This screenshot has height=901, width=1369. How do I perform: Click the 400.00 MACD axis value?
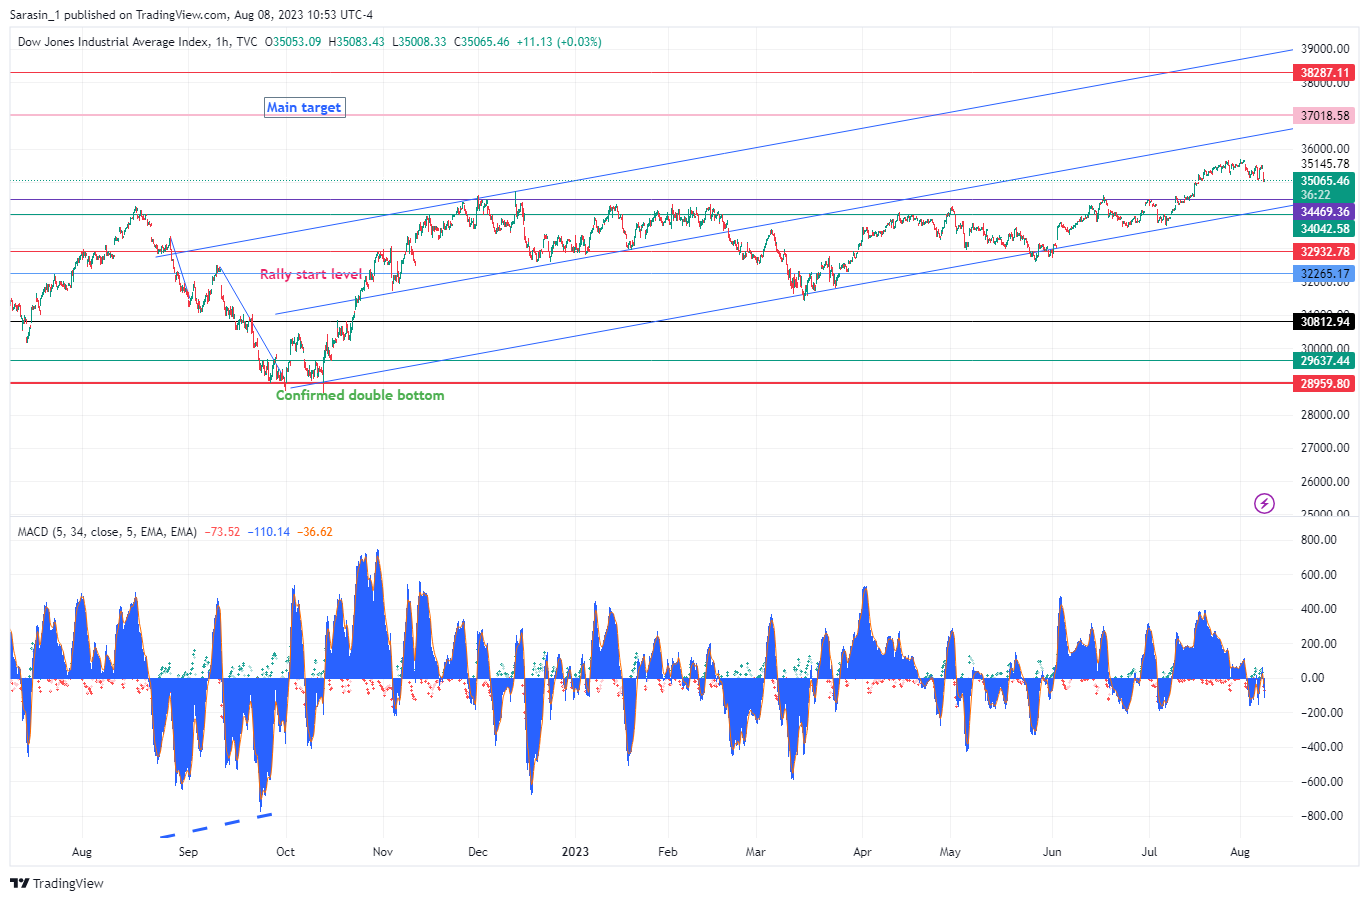[x=1319, y=609]
